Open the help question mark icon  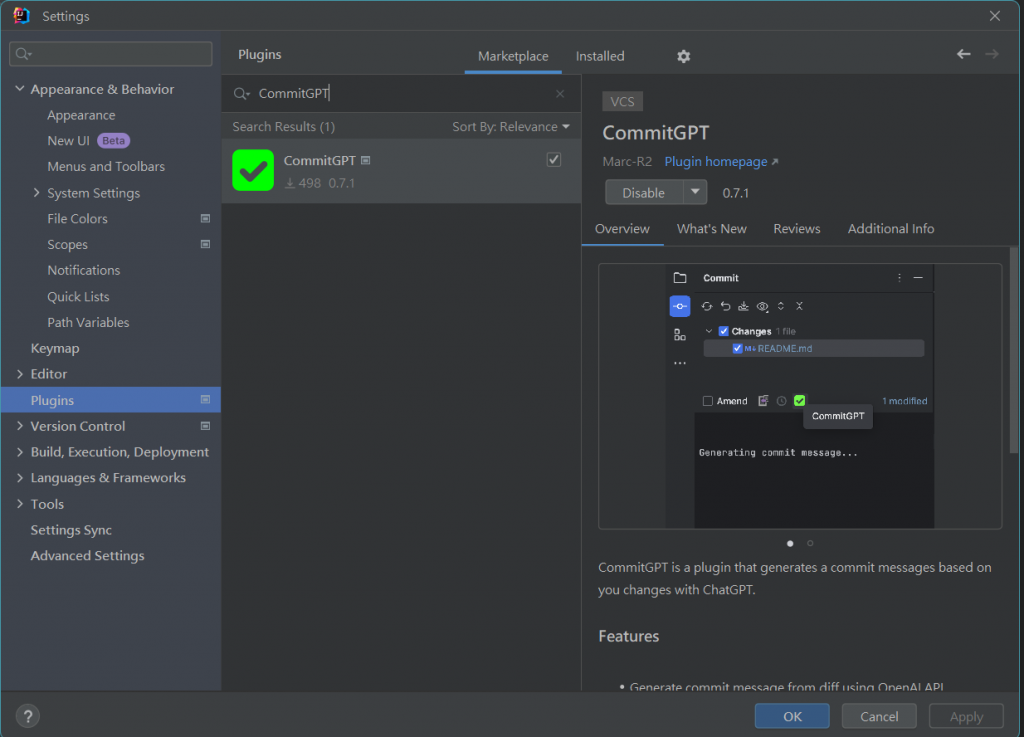tap(27, 716)
